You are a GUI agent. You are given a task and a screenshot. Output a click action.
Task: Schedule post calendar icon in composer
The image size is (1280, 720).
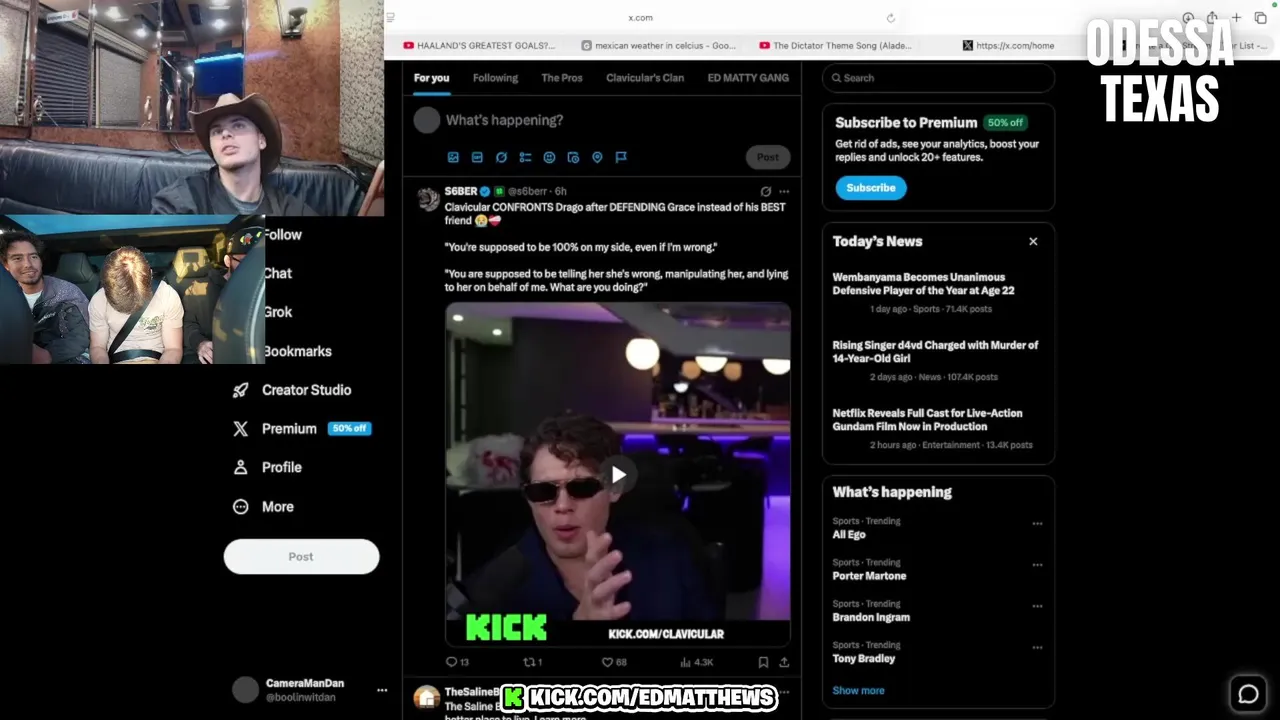[573, 157]
